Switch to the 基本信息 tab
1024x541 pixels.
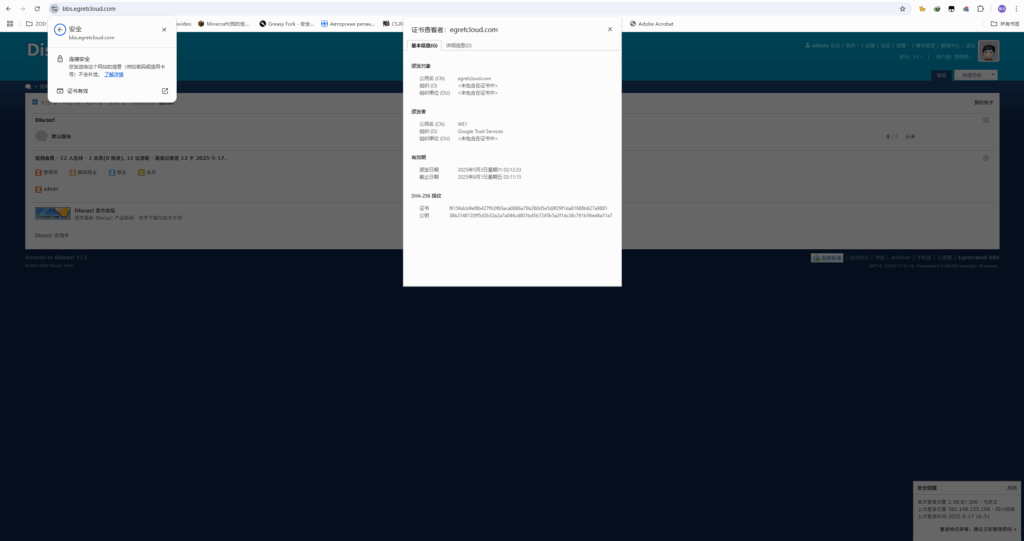(x=424, y=45)
